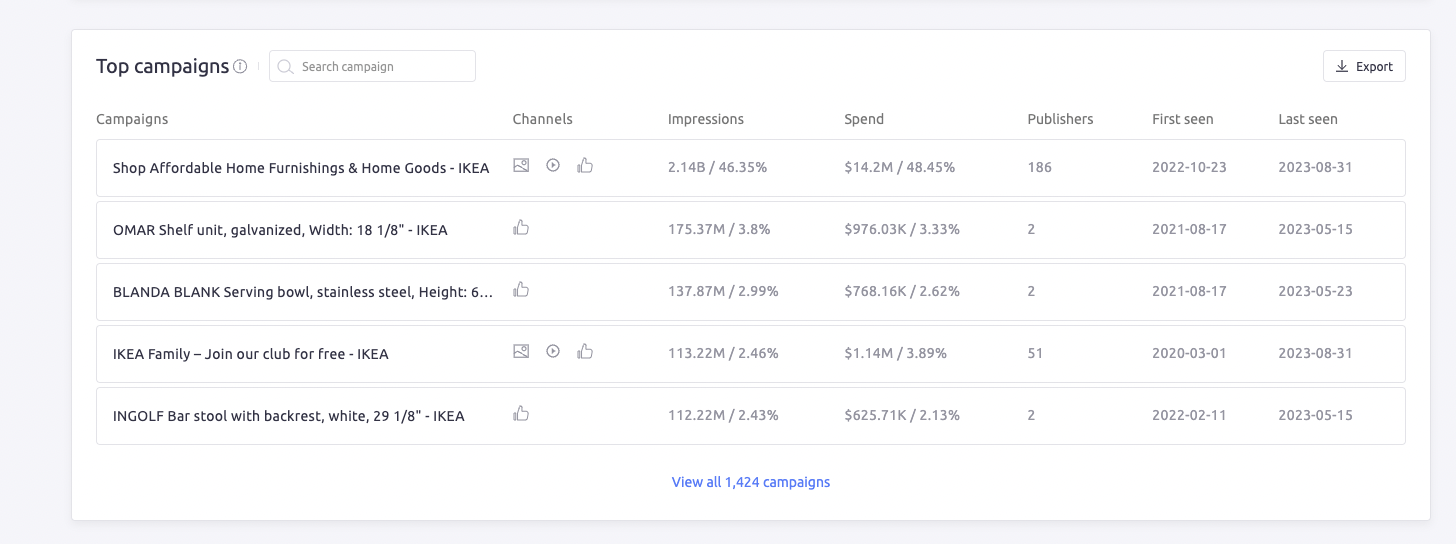Screen dimensions: 1456x544
Task: Click the thumbs-up icon in BLANDA BLANK row
Action: 520,290
